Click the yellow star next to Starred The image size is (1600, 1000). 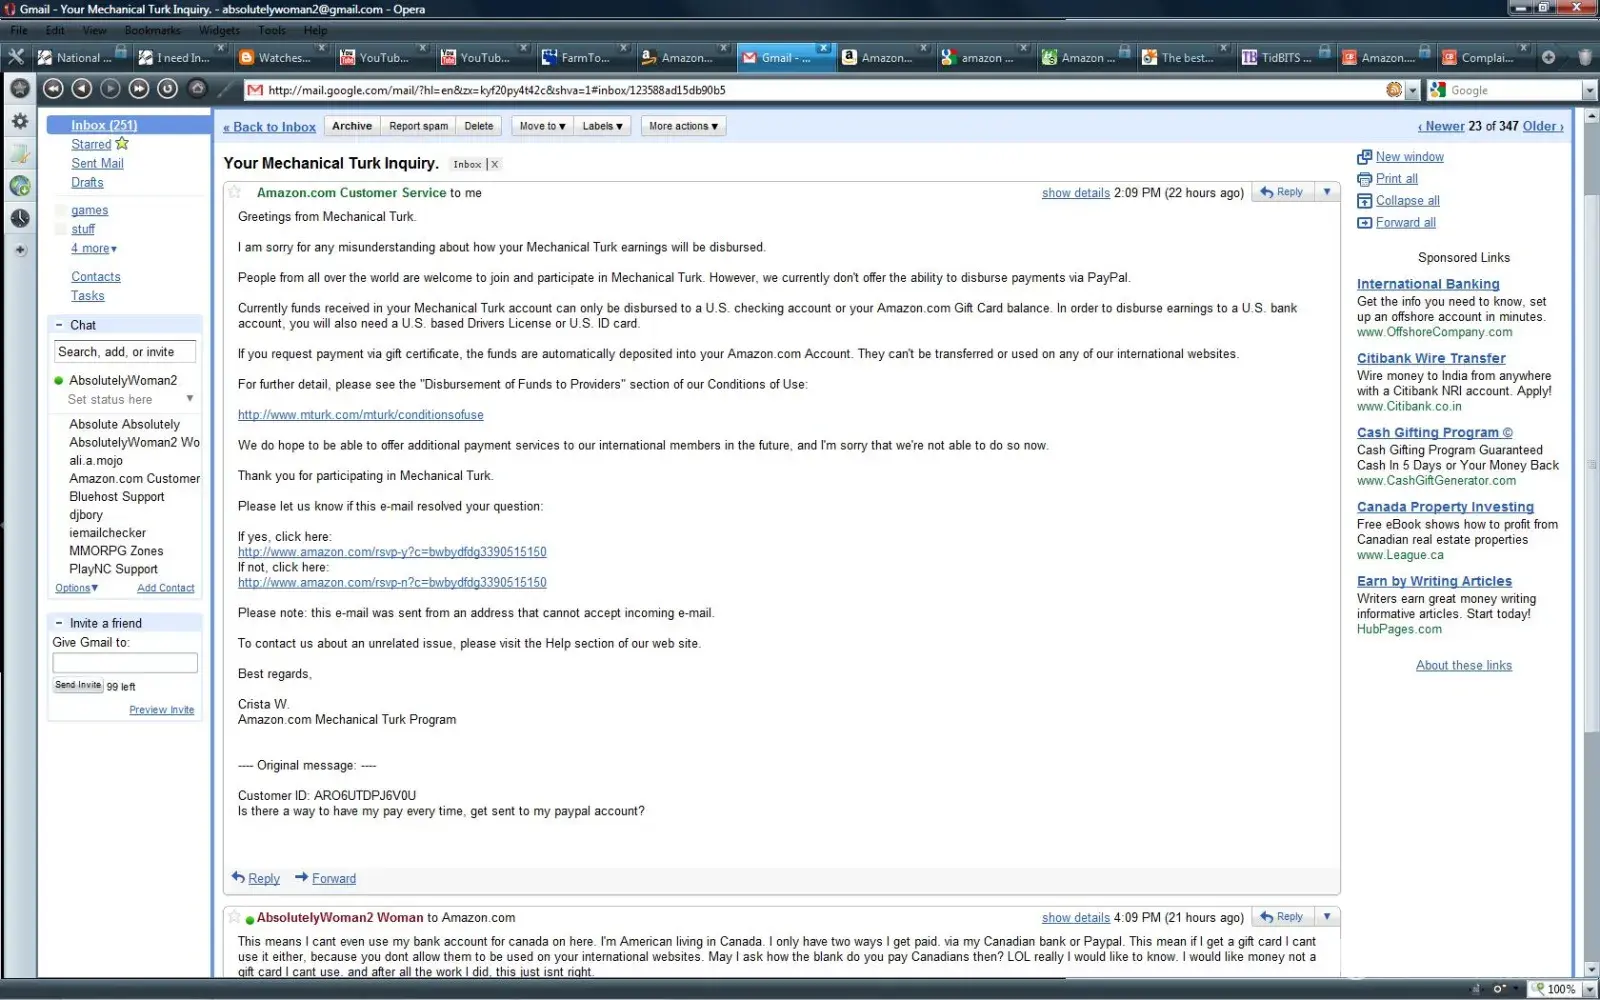(122, 144)
